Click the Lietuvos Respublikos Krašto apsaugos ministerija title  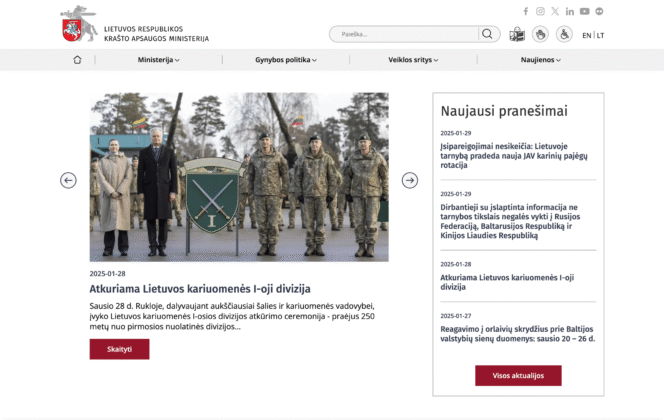[x=156, y=34]
